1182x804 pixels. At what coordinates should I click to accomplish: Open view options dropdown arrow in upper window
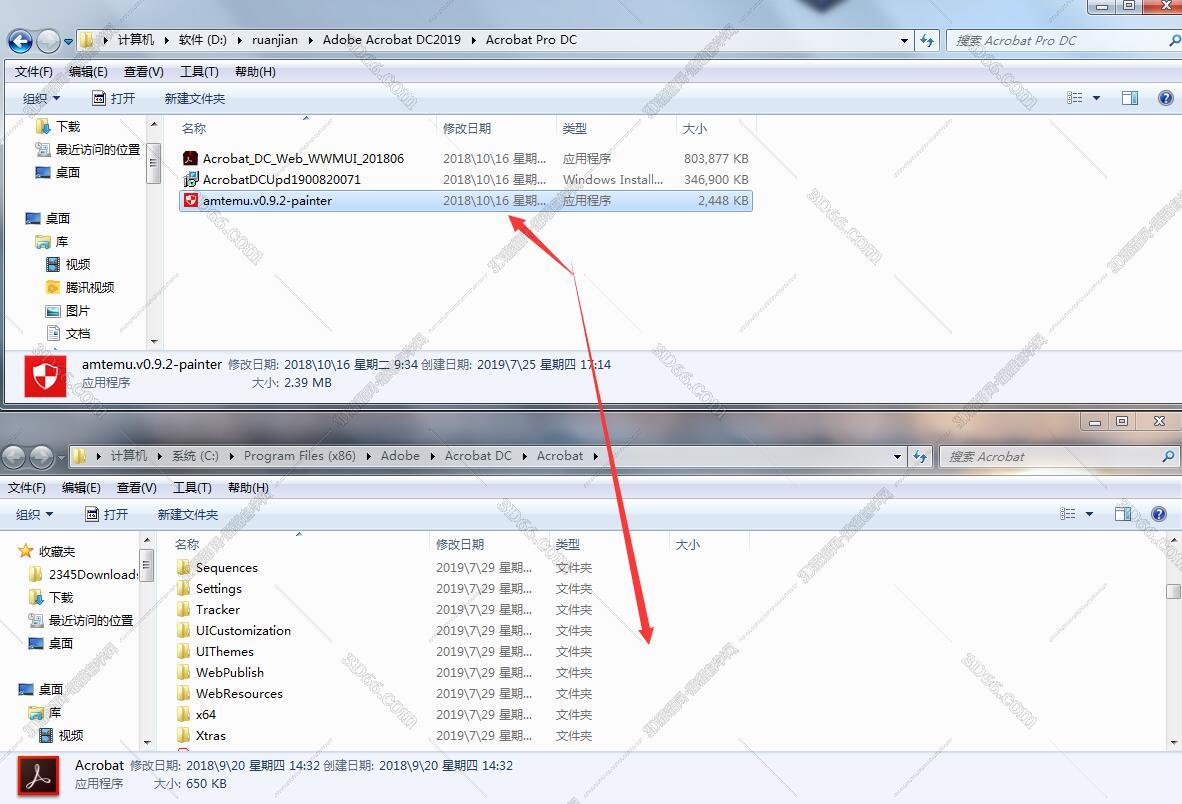click(1096, 98)
